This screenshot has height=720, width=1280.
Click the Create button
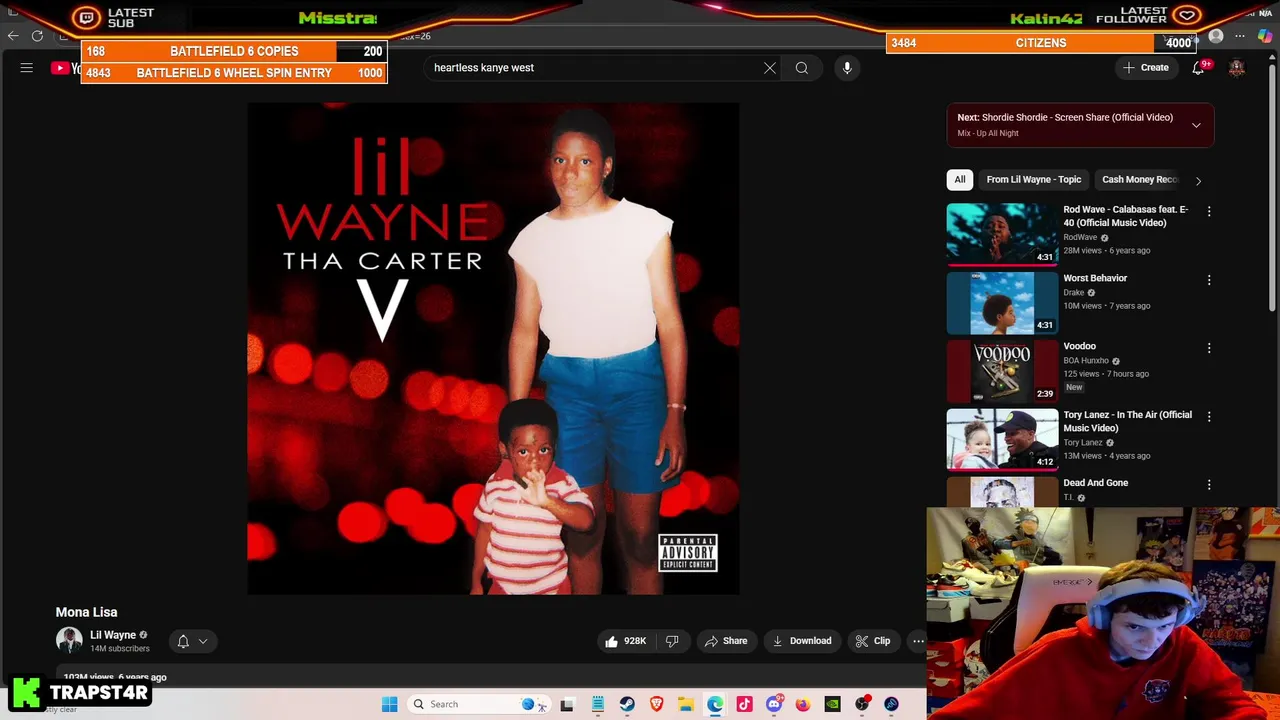(x=1146, y=68)
